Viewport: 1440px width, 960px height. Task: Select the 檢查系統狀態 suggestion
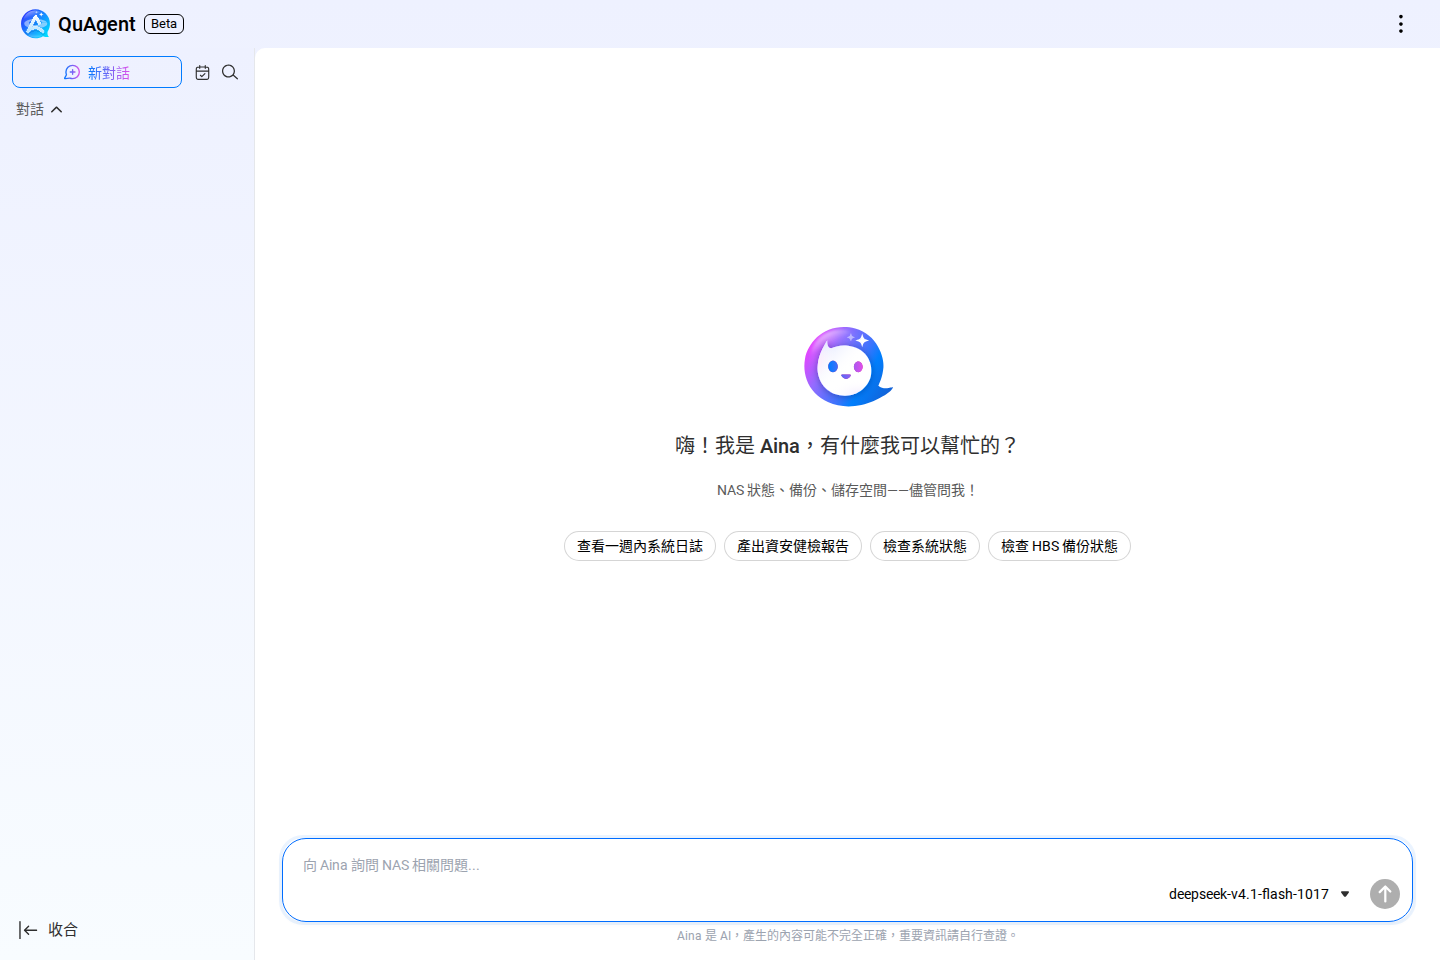(925, 546)
